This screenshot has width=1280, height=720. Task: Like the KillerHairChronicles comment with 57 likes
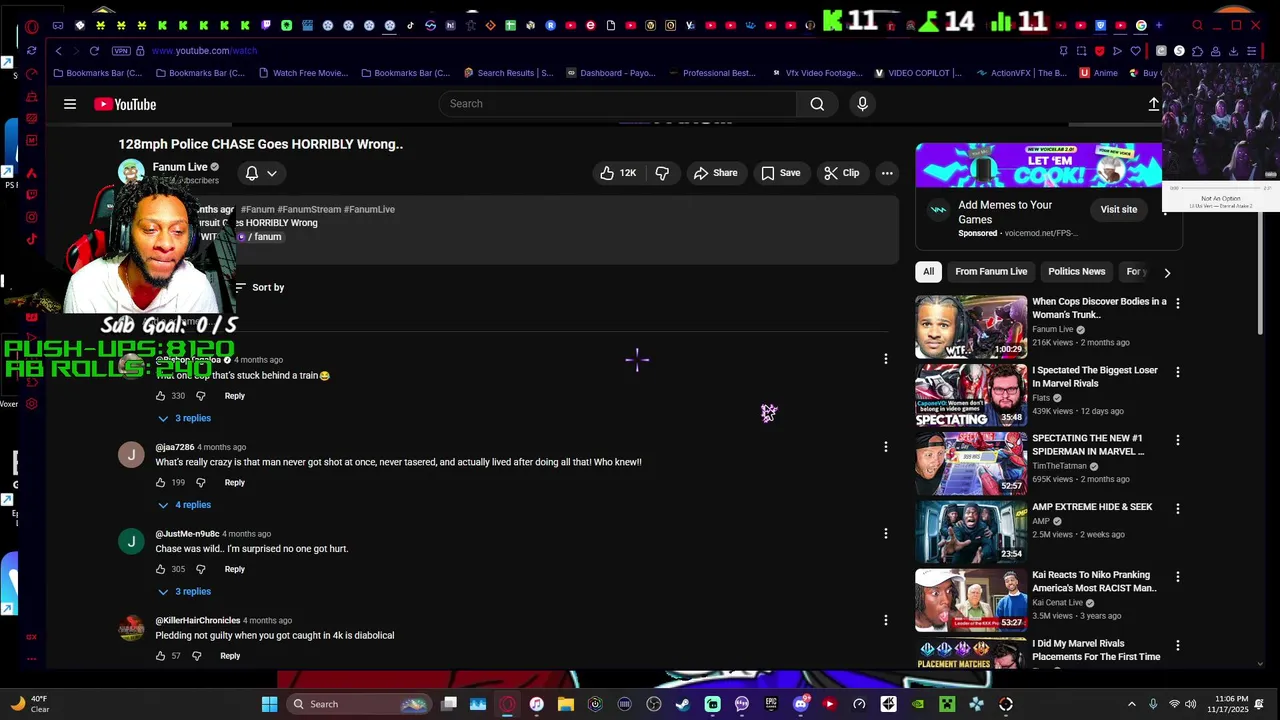[x=160, y=656]
